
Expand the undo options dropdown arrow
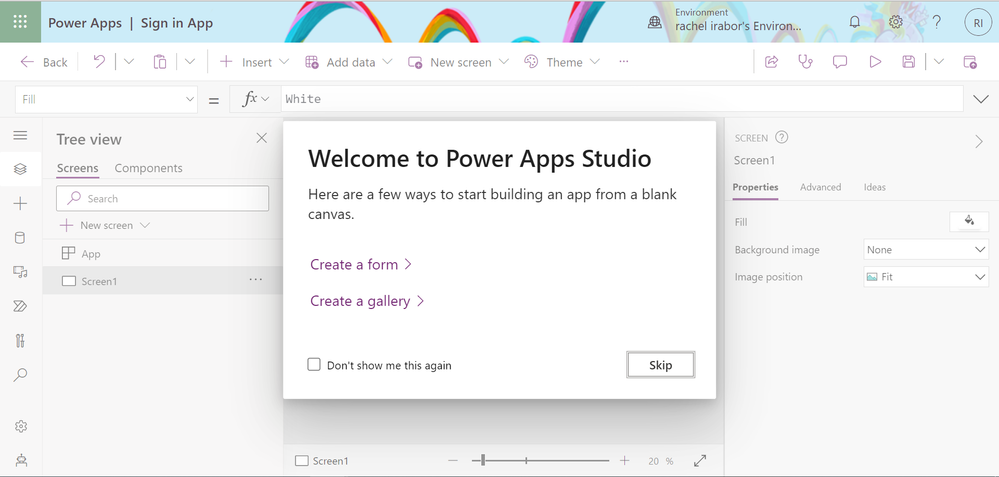[x=129, y=62]
